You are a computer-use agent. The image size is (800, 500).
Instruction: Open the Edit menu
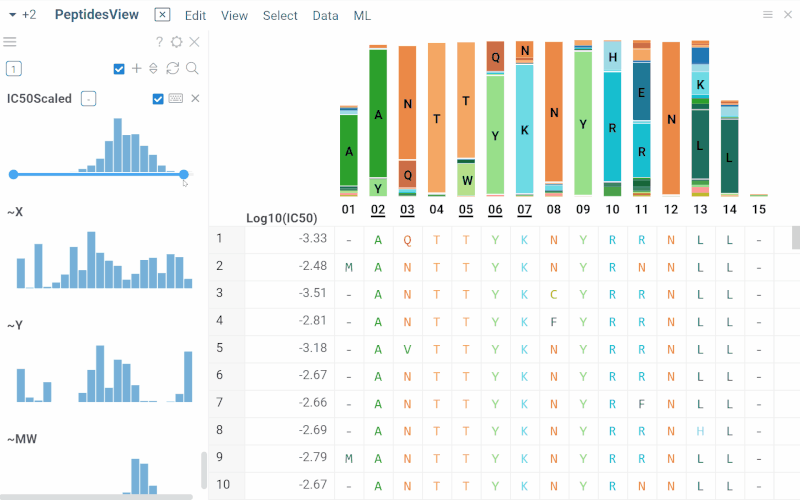click(x=195, y=16)
